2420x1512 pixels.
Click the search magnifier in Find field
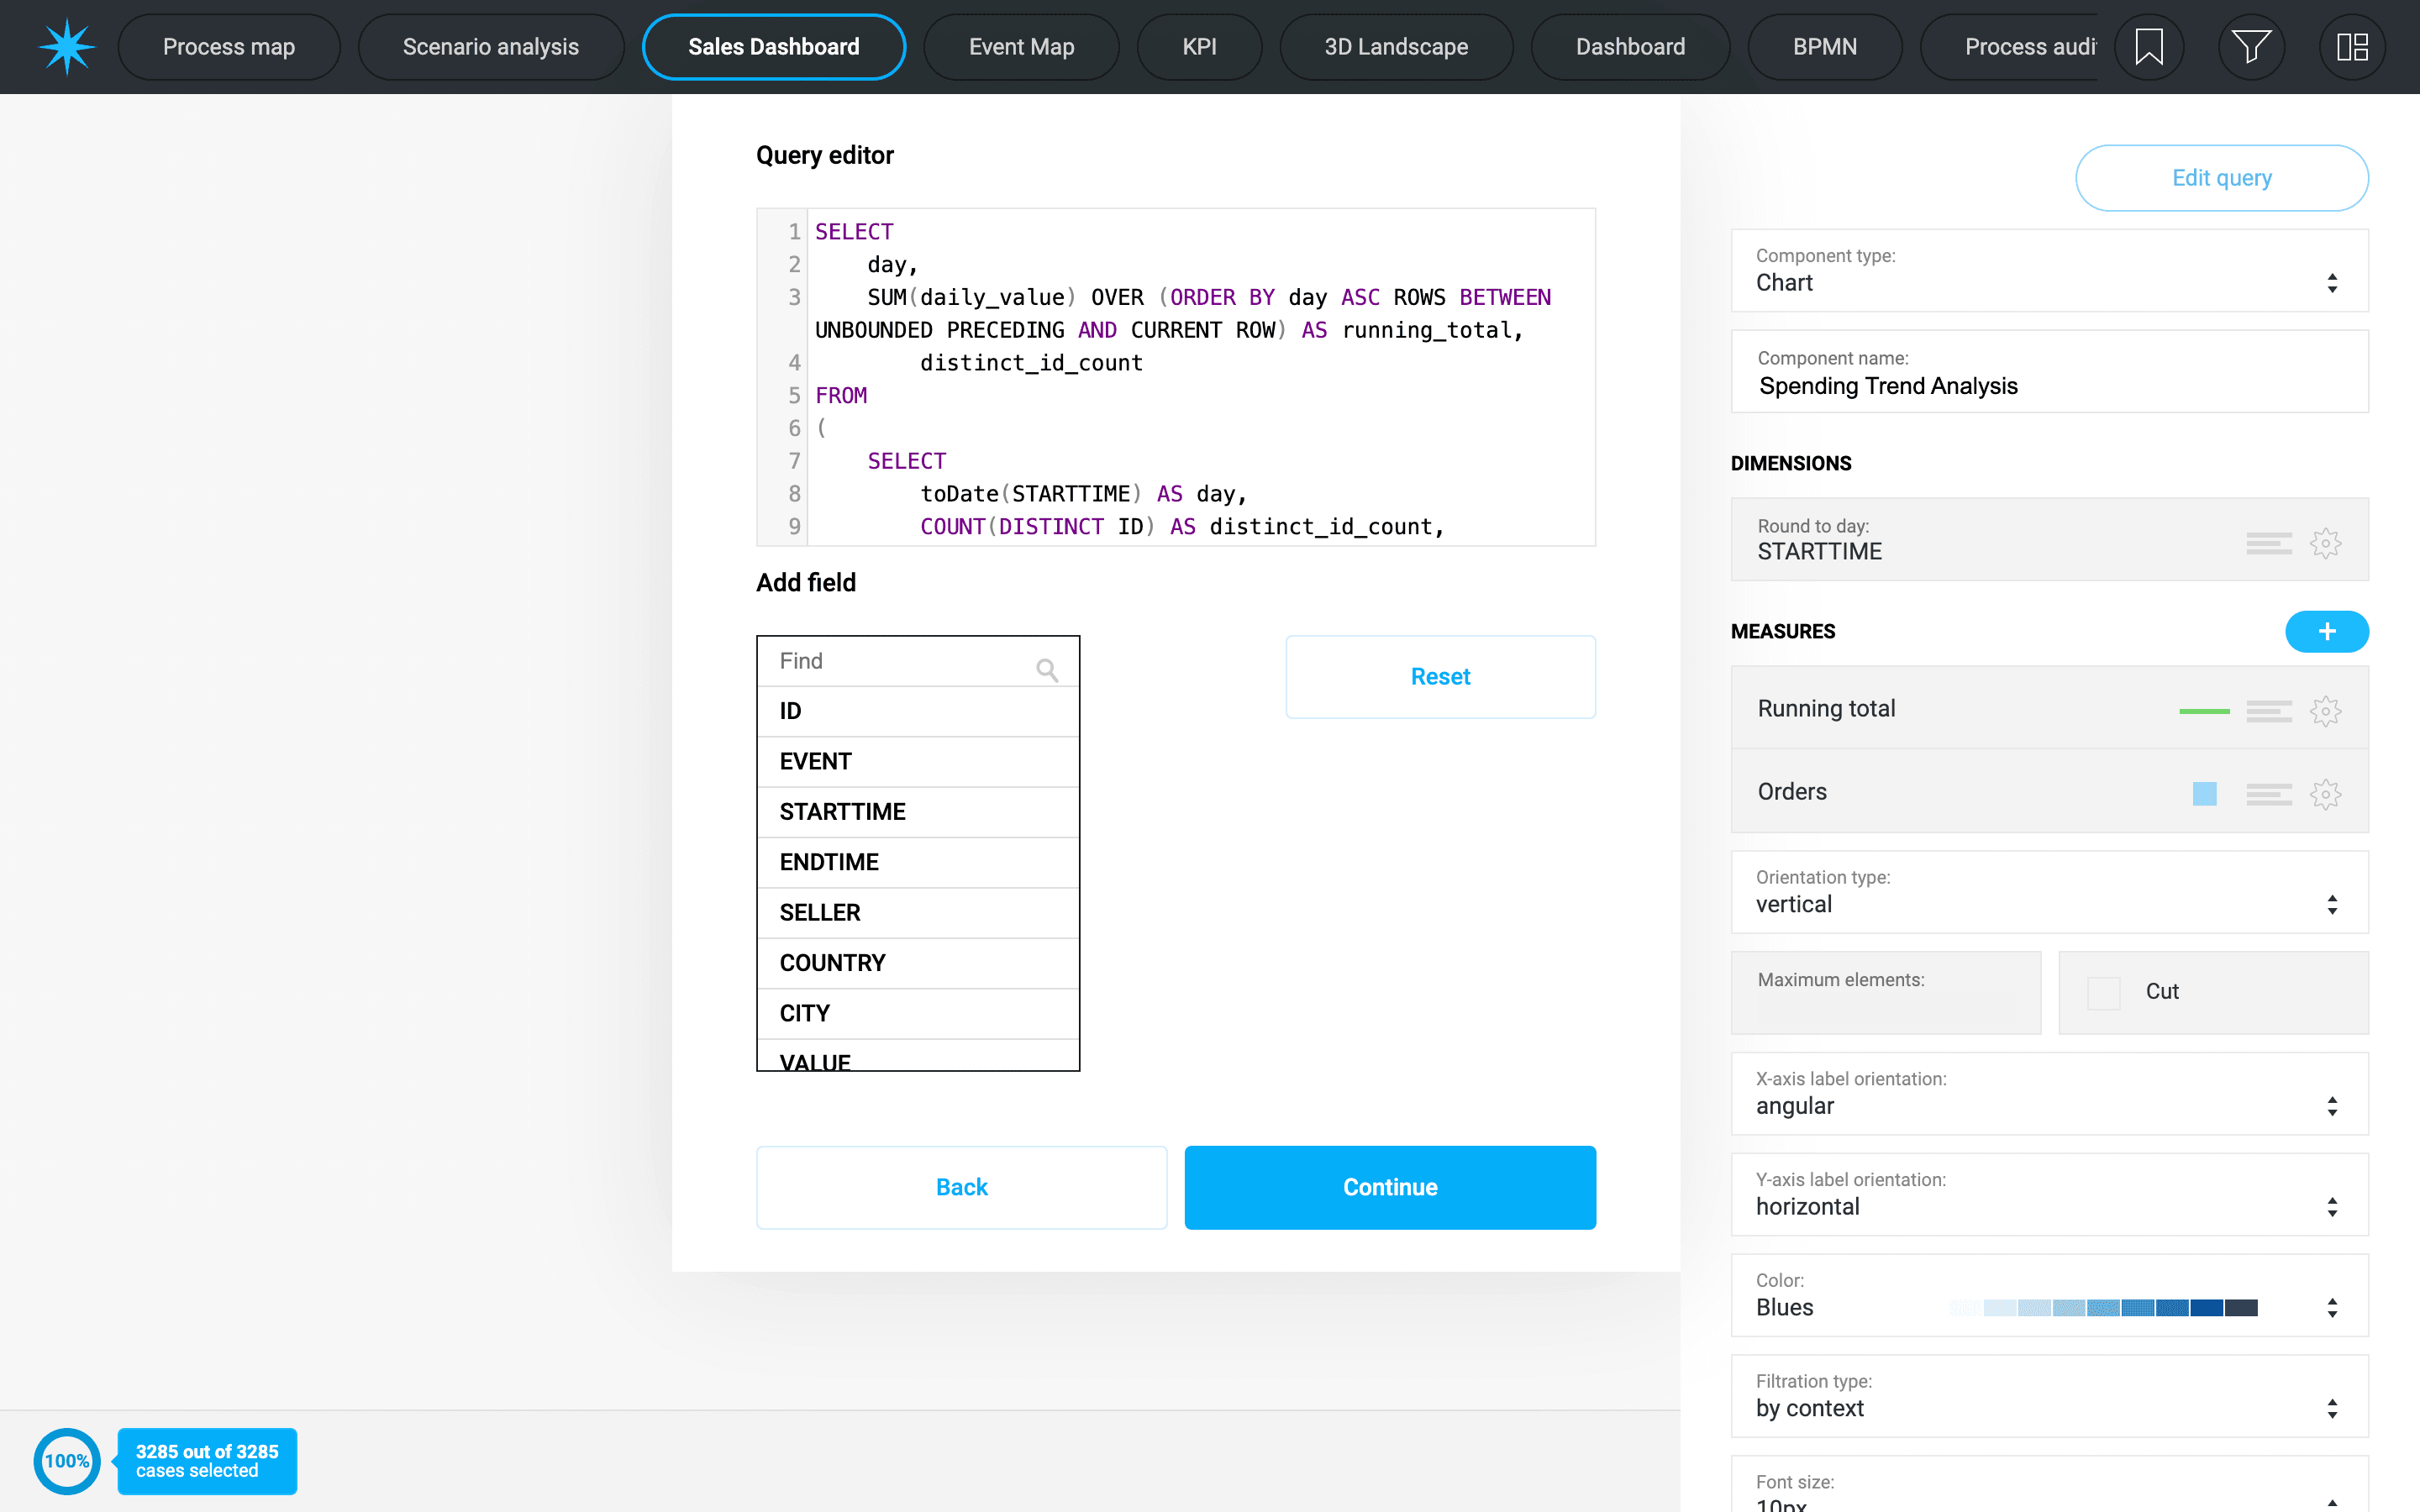point(1046,669)
